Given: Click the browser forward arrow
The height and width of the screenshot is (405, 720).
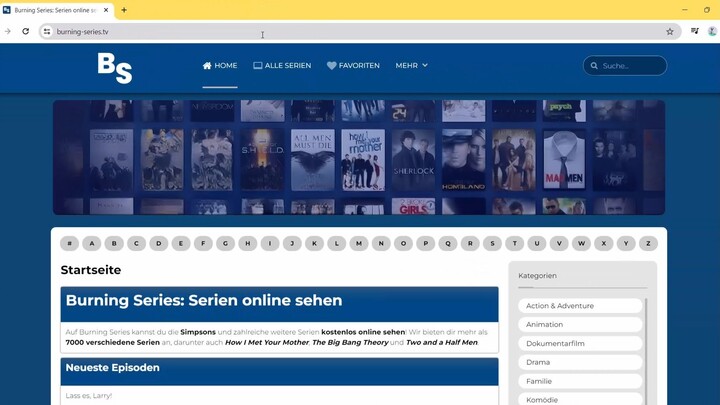Looking at the screenshot, I should coord(8,31).
